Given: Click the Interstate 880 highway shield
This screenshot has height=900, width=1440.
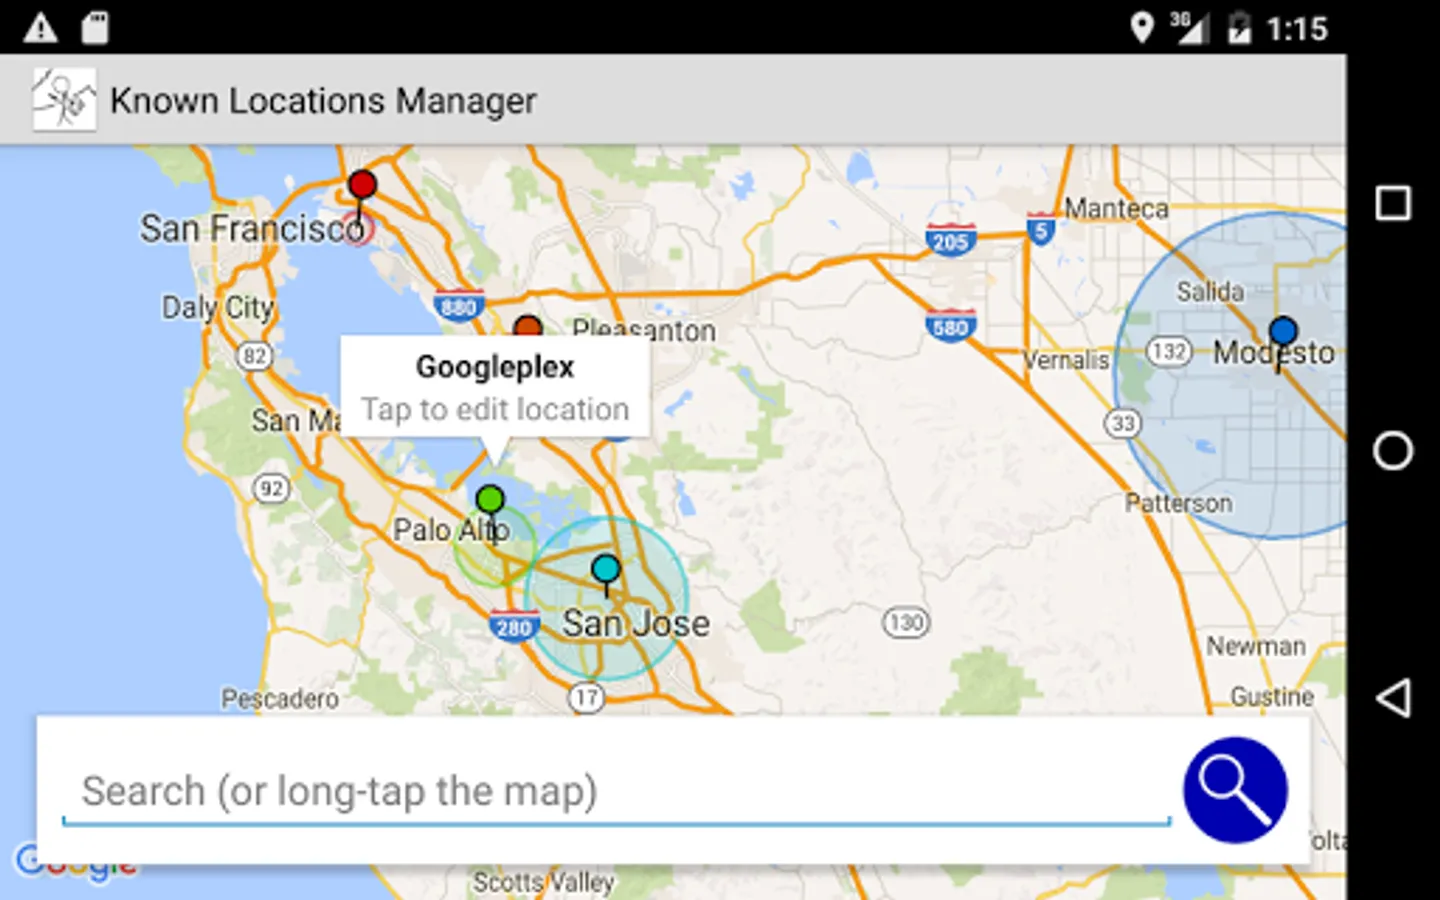Looking at the screenshot, I should click(458, 306).
